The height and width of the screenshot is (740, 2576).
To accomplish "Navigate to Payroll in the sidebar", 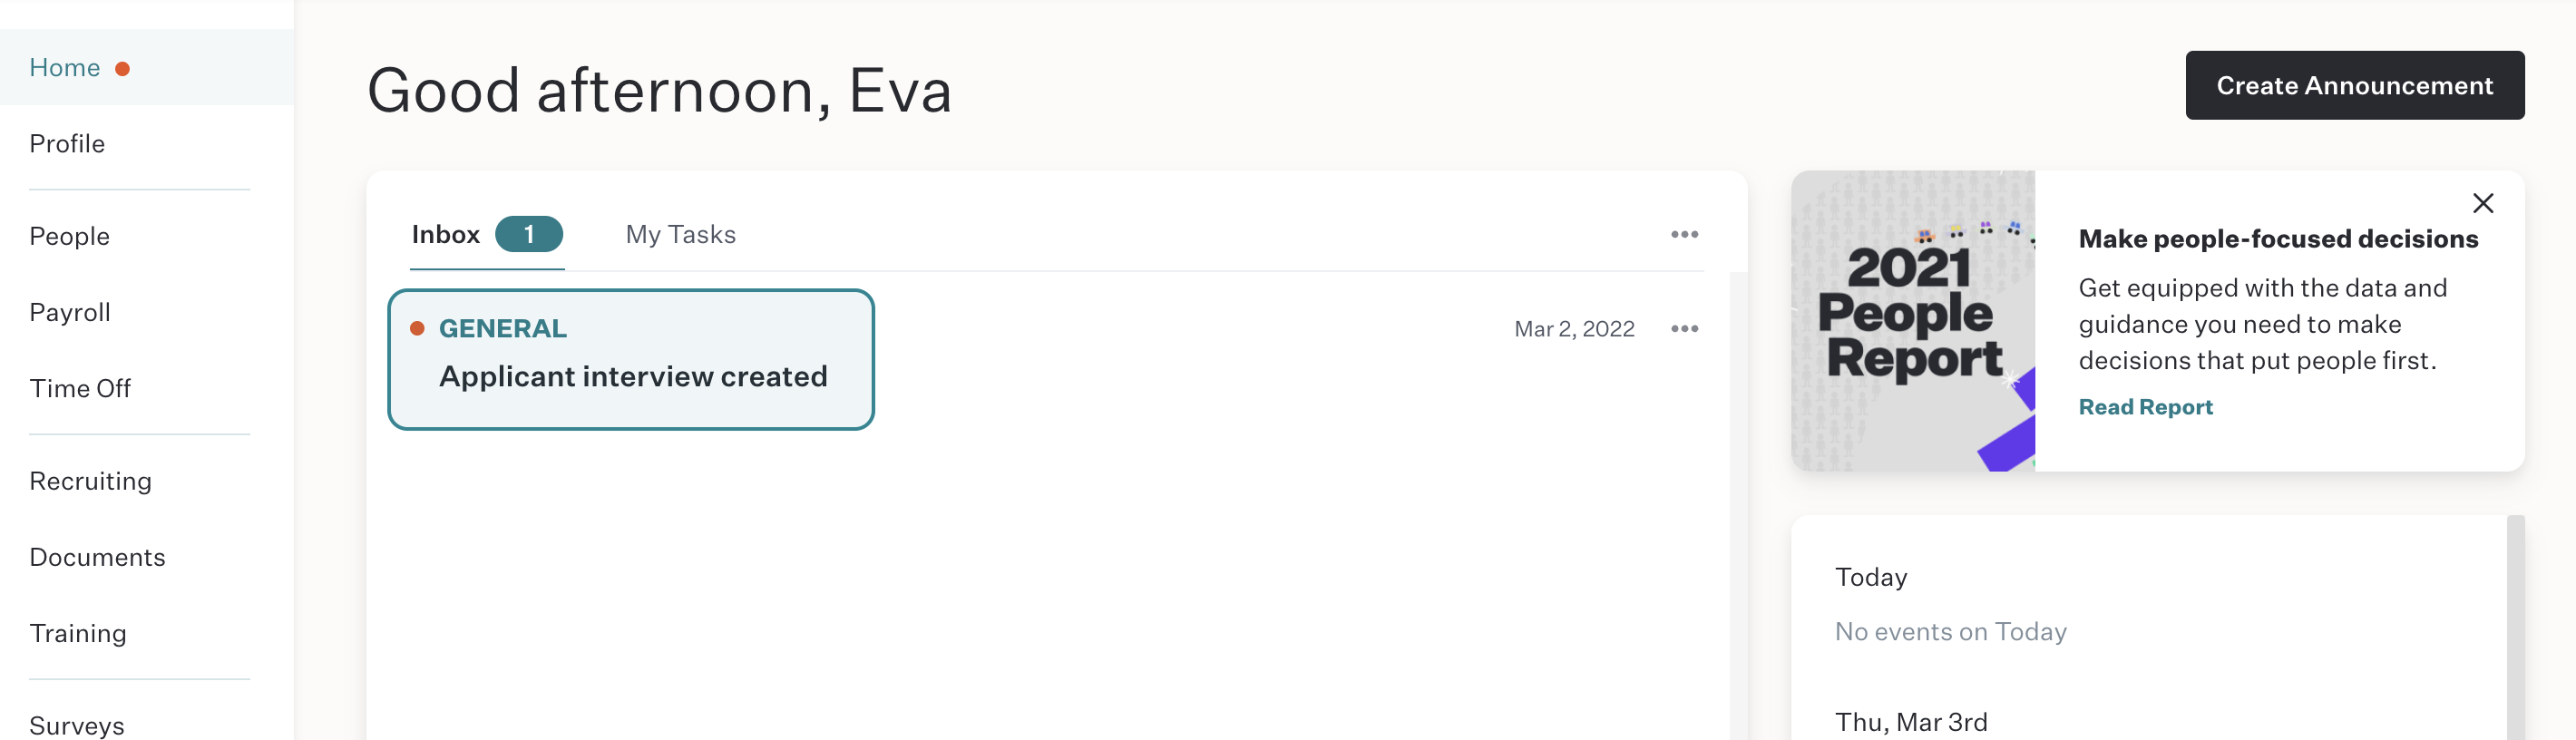I will click(x=70, y=313).
